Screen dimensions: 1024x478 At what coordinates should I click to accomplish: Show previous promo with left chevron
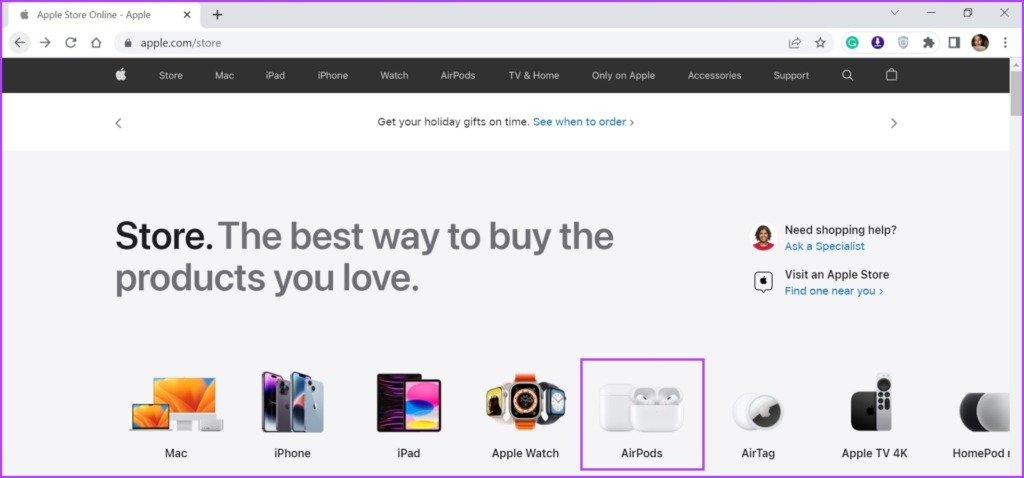pyautogui.click(x=118, y=123)
